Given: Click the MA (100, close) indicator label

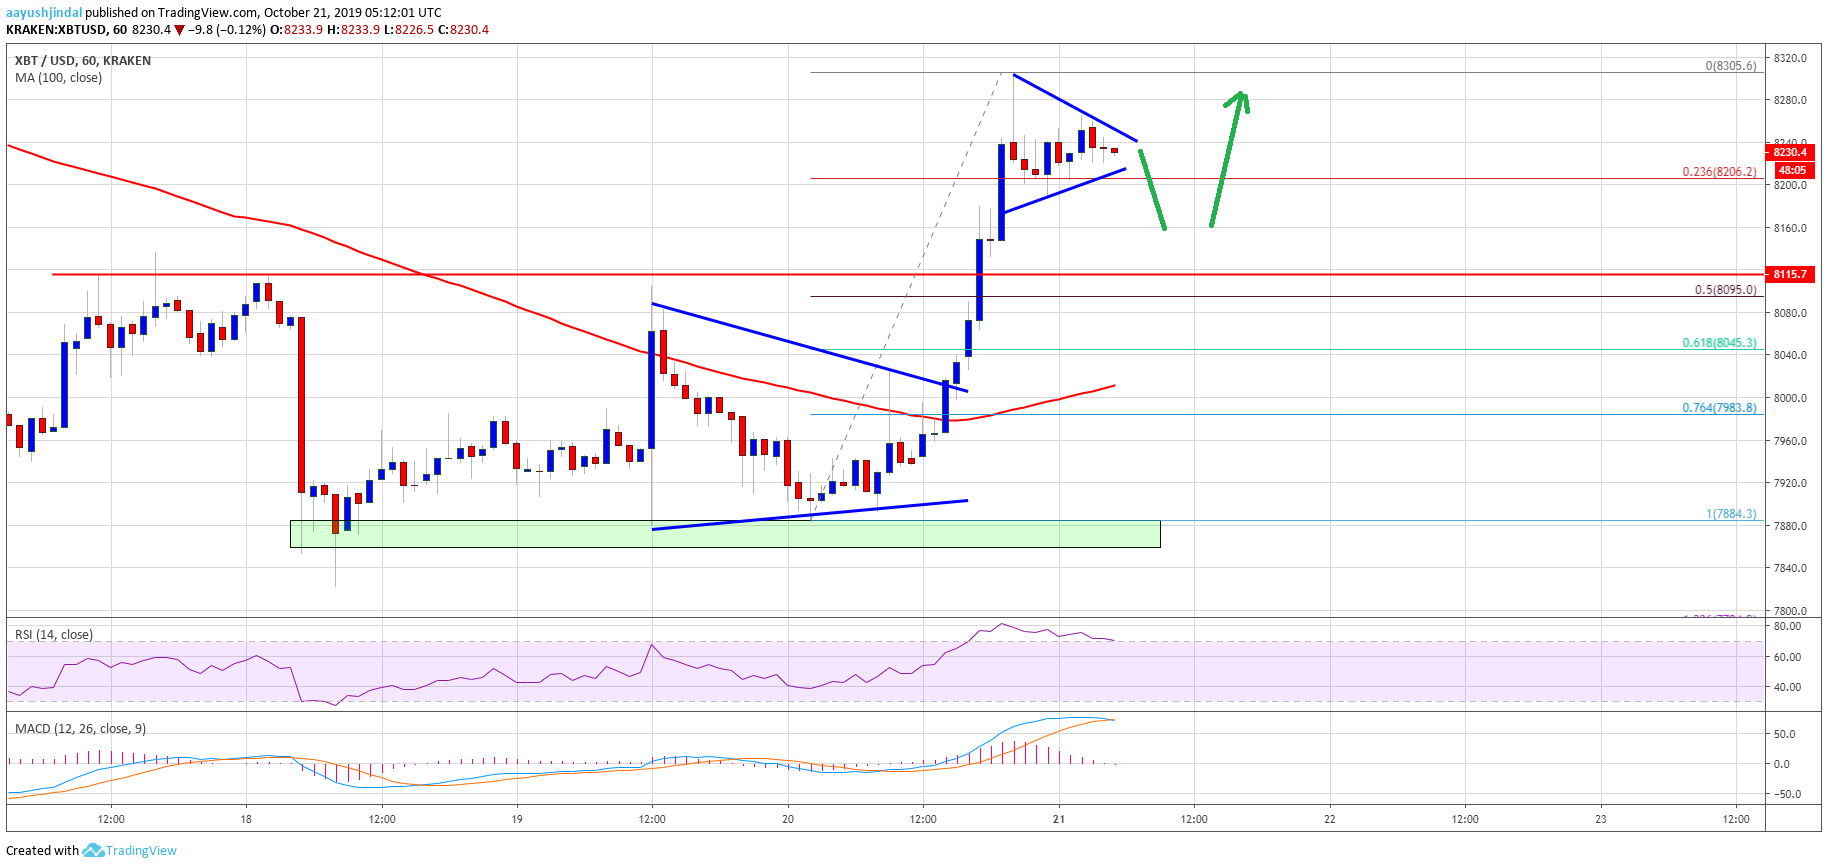Looking at the screenshot, I should [x=58, y=78].
